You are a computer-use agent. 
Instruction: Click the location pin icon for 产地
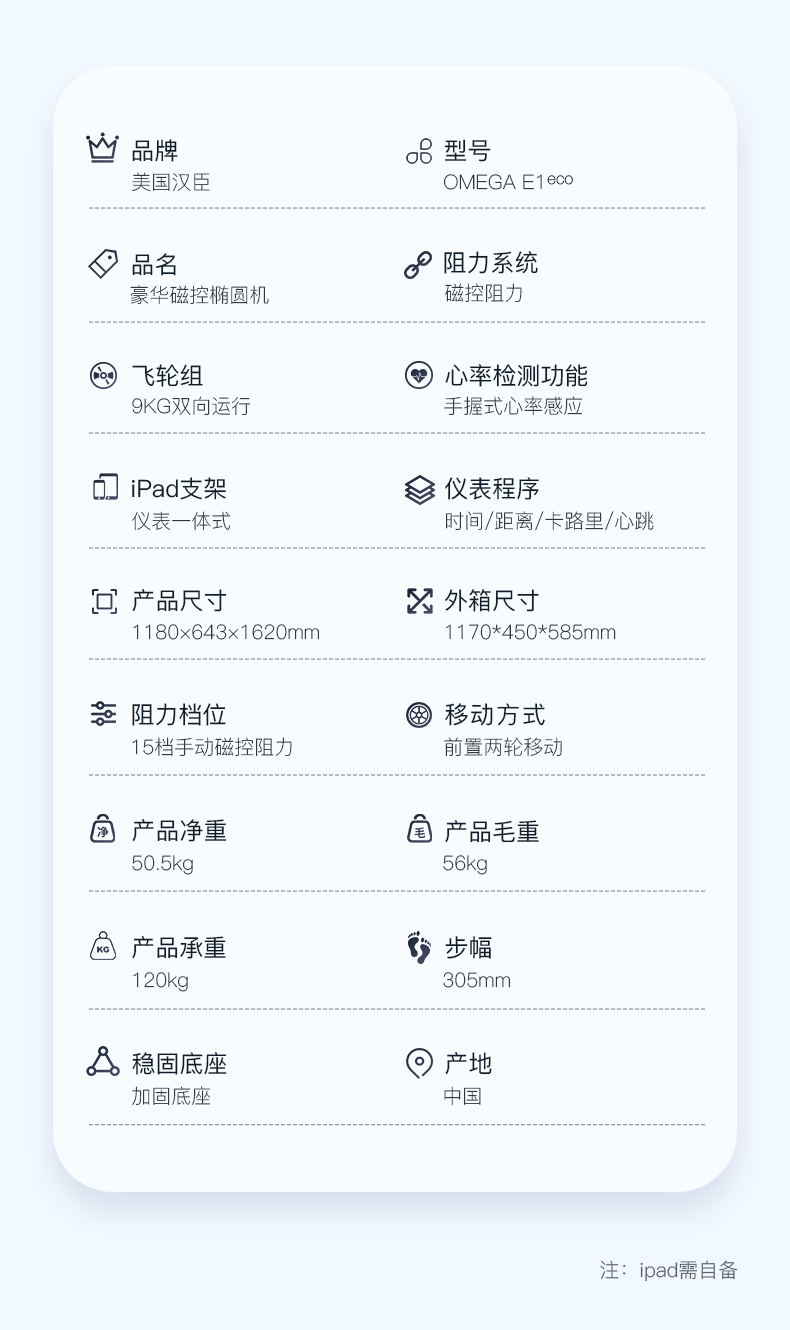click(x=419, y=1063)
